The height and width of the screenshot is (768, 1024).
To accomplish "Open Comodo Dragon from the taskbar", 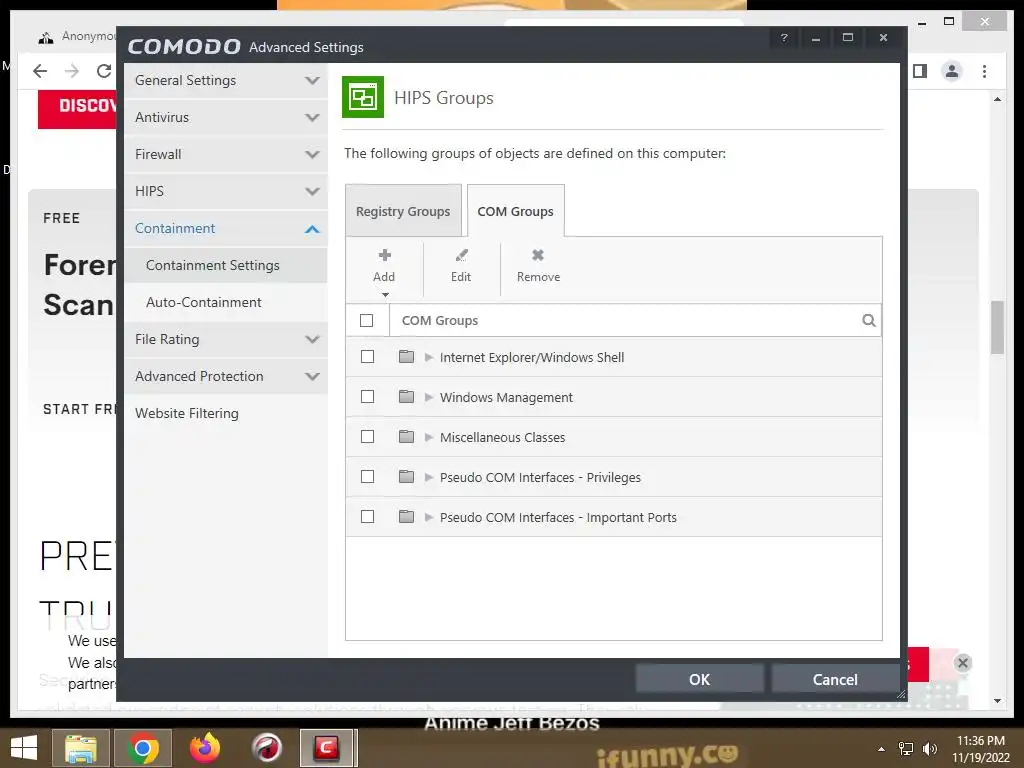I will click(266, 748).
